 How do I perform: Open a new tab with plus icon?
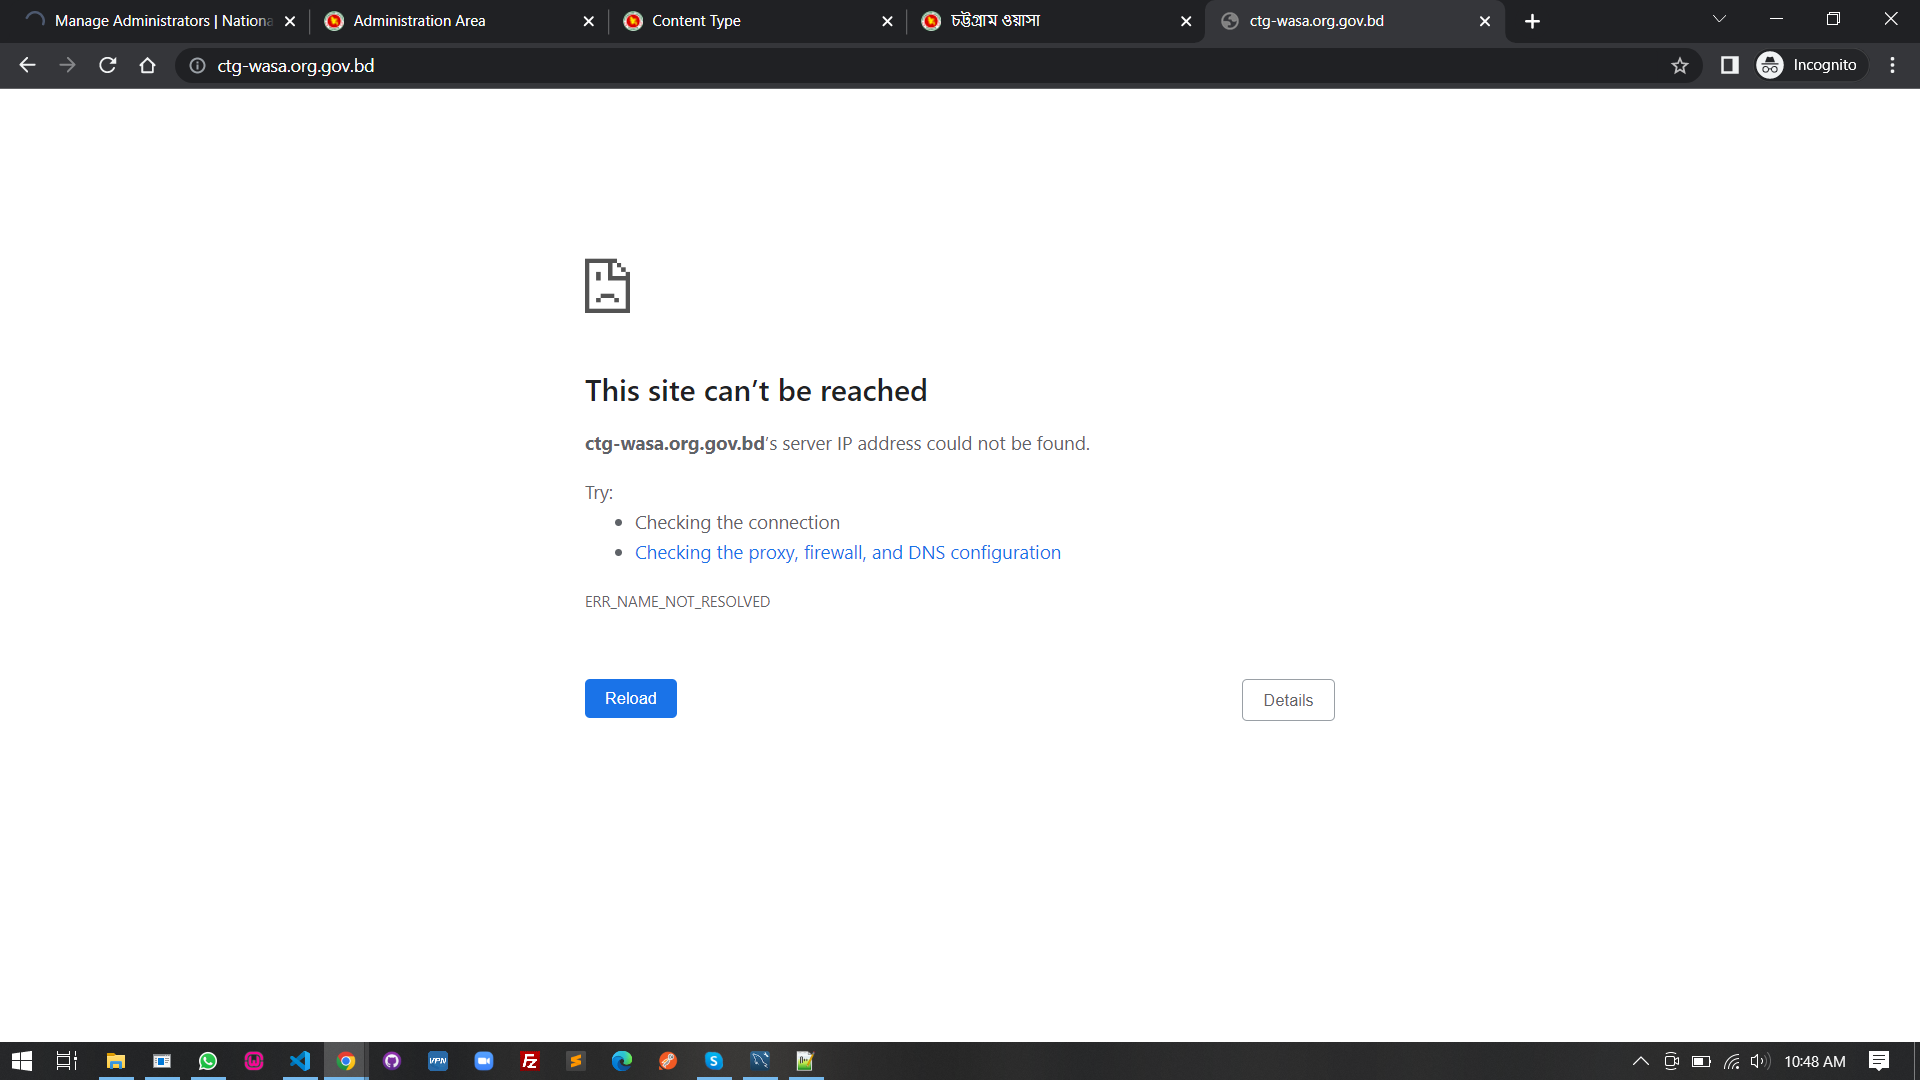point(1532,21)
